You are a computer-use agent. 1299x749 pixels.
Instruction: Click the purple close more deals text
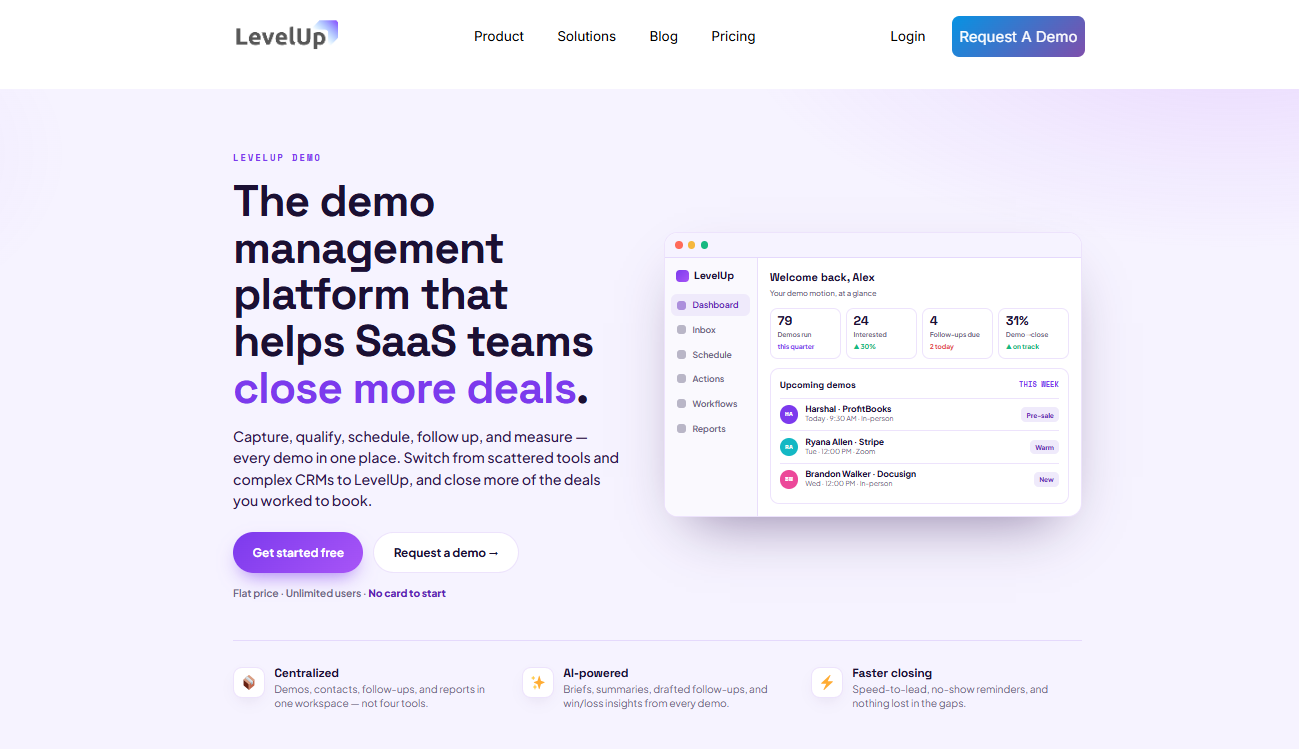pos(405,388)
